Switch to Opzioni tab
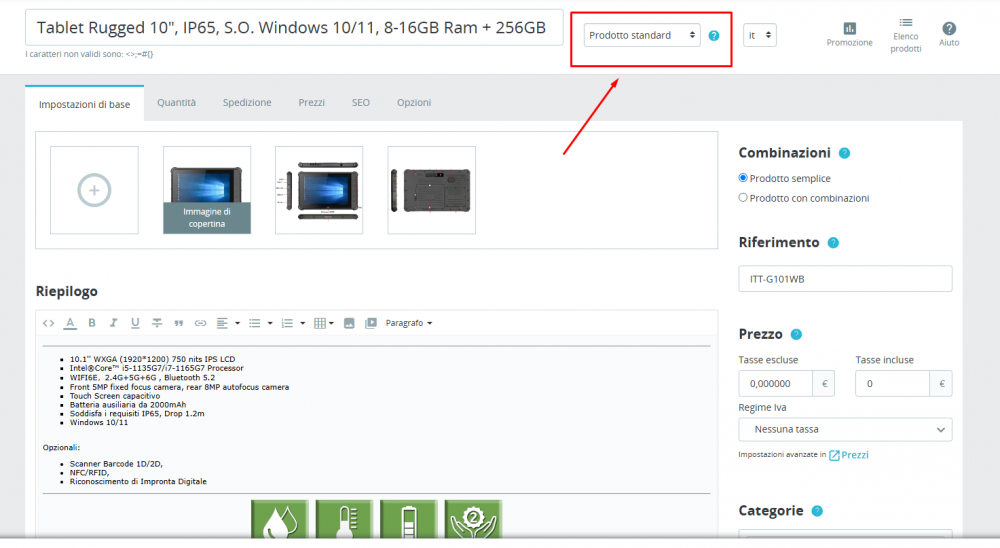The height and width of the screenshot is (548, 1000). click(414, 103)
